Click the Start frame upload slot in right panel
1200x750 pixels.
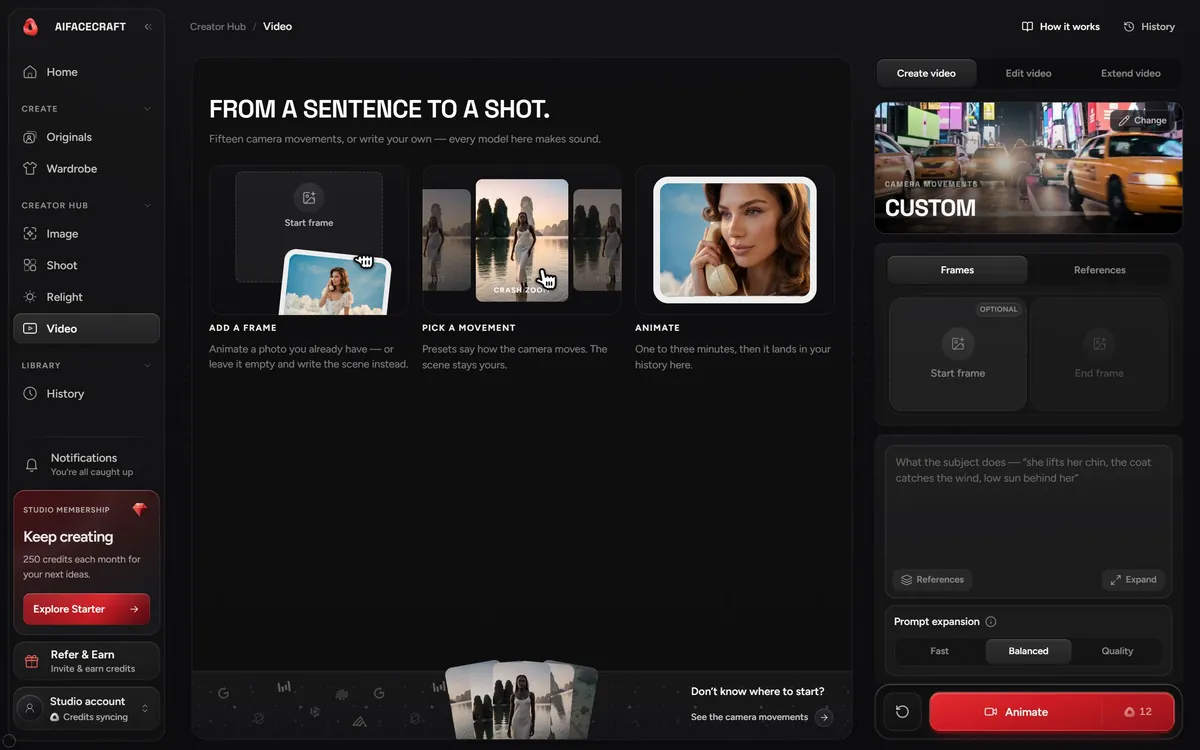957,354
